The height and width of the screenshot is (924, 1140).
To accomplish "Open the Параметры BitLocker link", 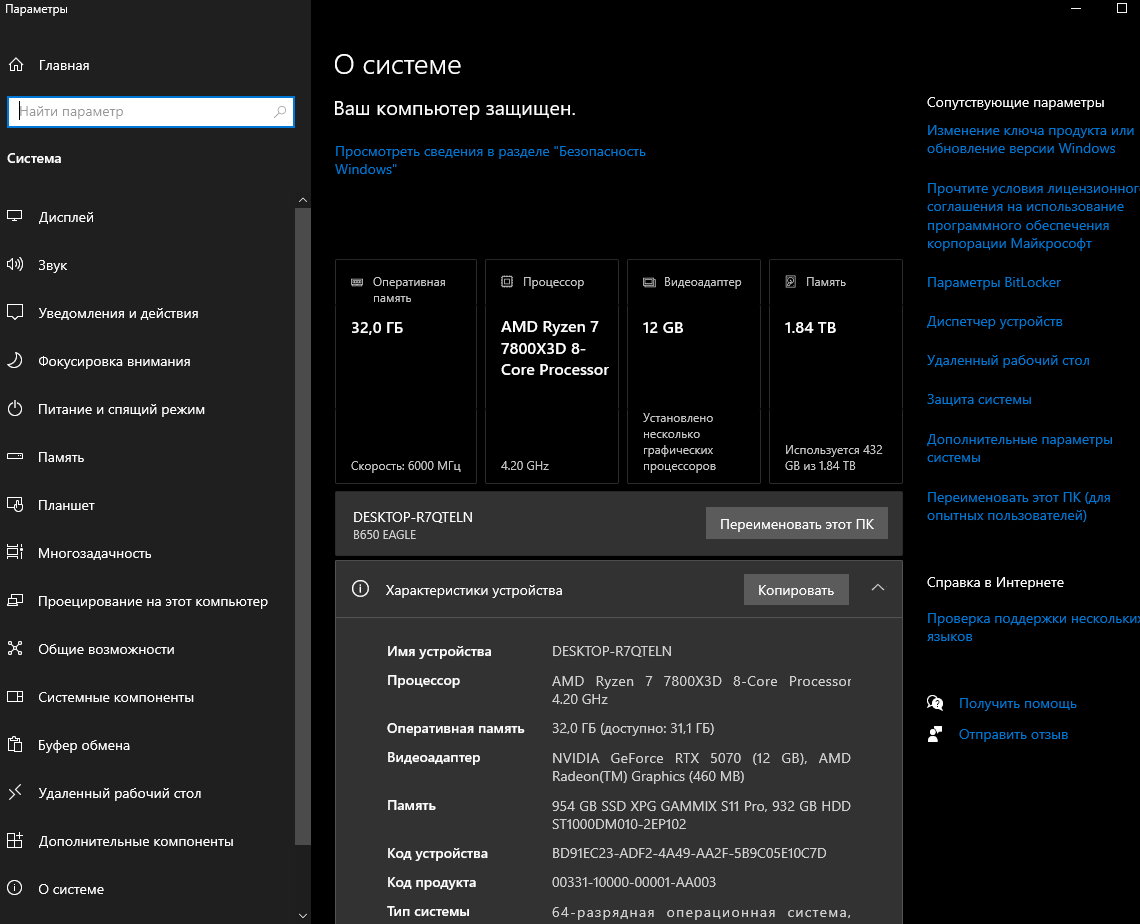I will click(x=993, y=282).
